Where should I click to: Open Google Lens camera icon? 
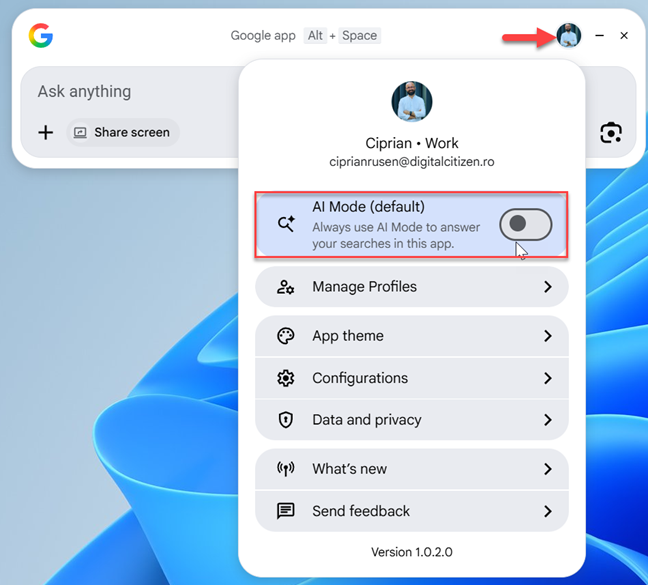click(611, 133)
